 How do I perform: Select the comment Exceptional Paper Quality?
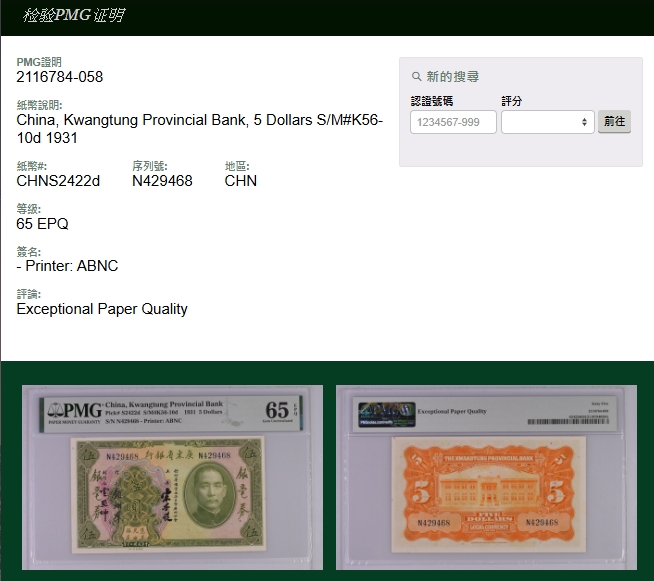click(x=102, y=309)
